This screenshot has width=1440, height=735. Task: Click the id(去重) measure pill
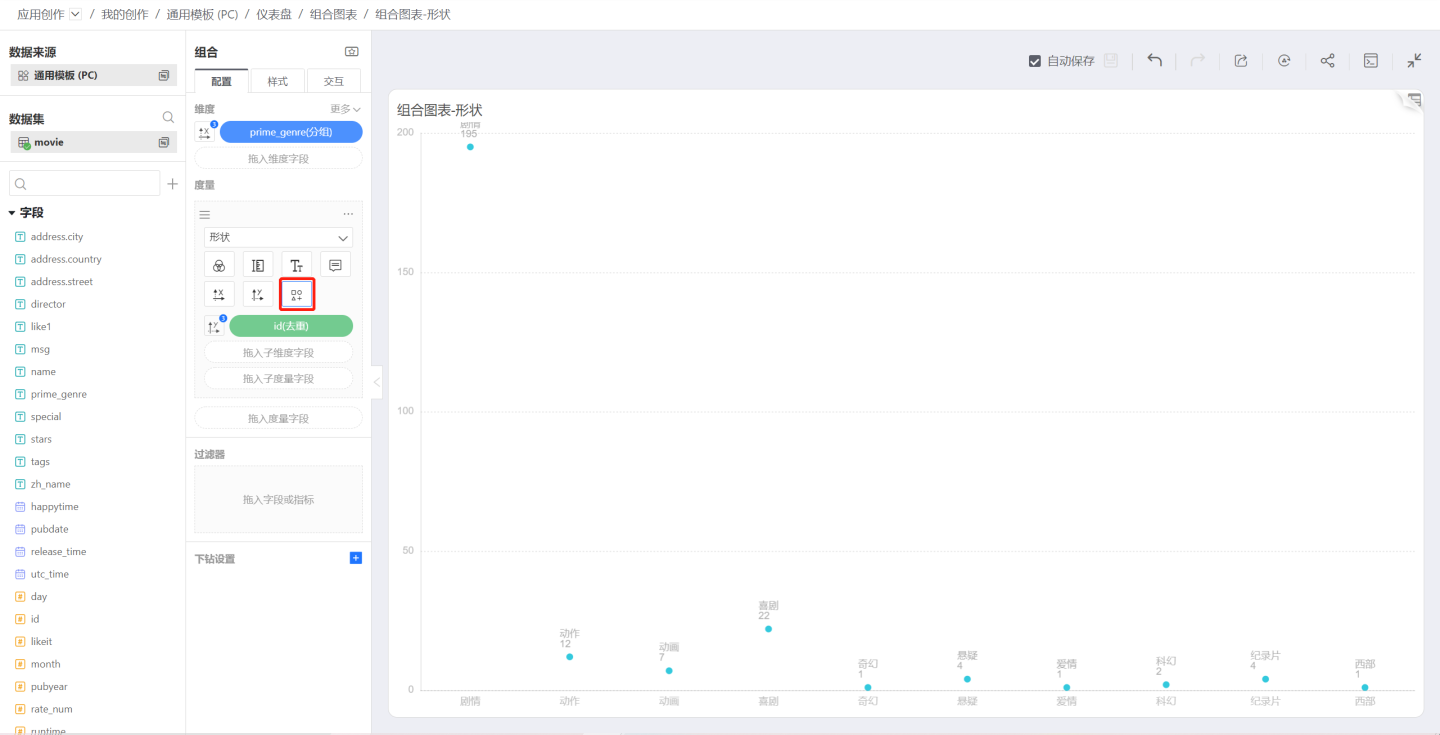point(291,326)
